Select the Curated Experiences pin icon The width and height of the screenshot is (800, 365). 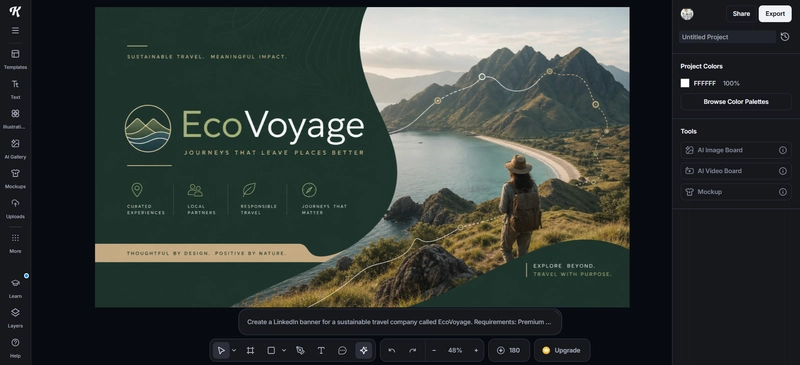coord(137,190)
